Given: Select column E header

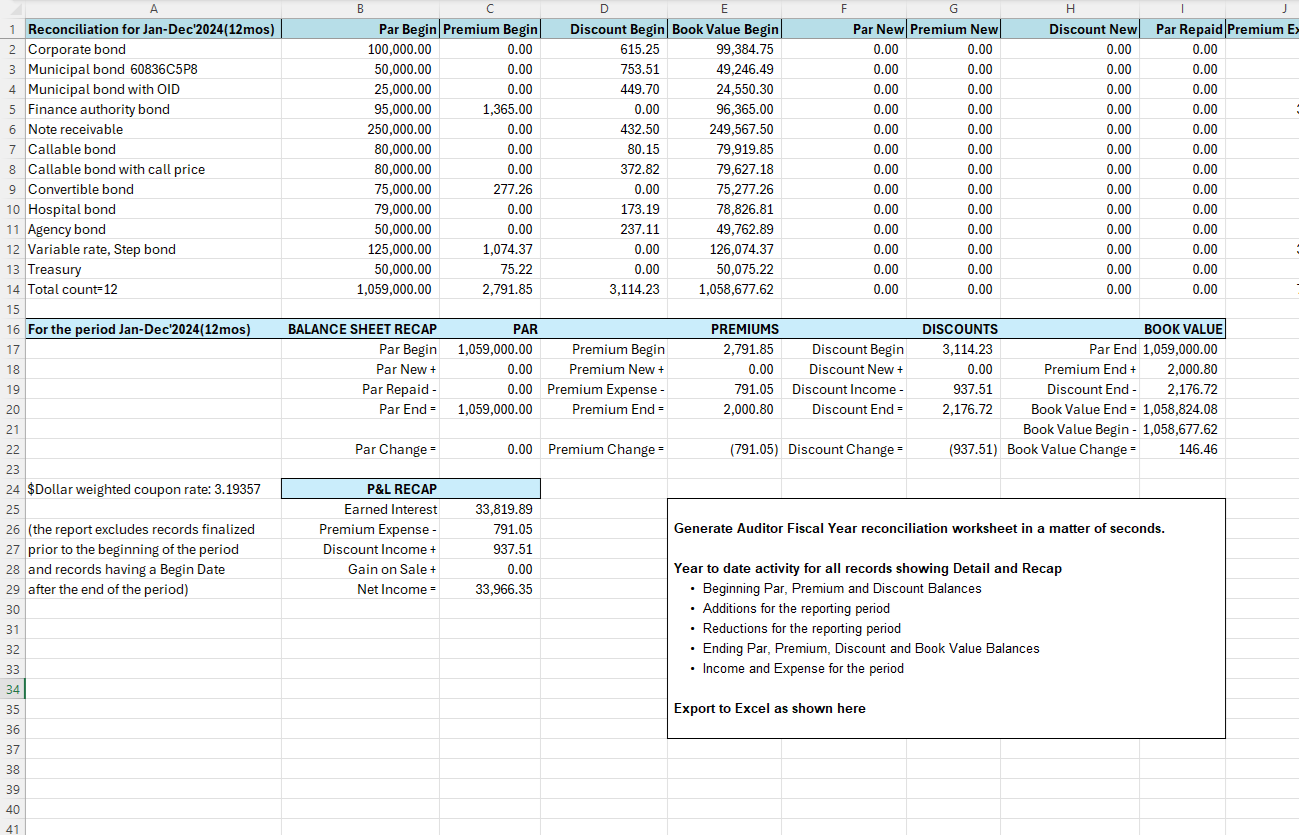Looking at the screenshot, I should coord(725,9).
